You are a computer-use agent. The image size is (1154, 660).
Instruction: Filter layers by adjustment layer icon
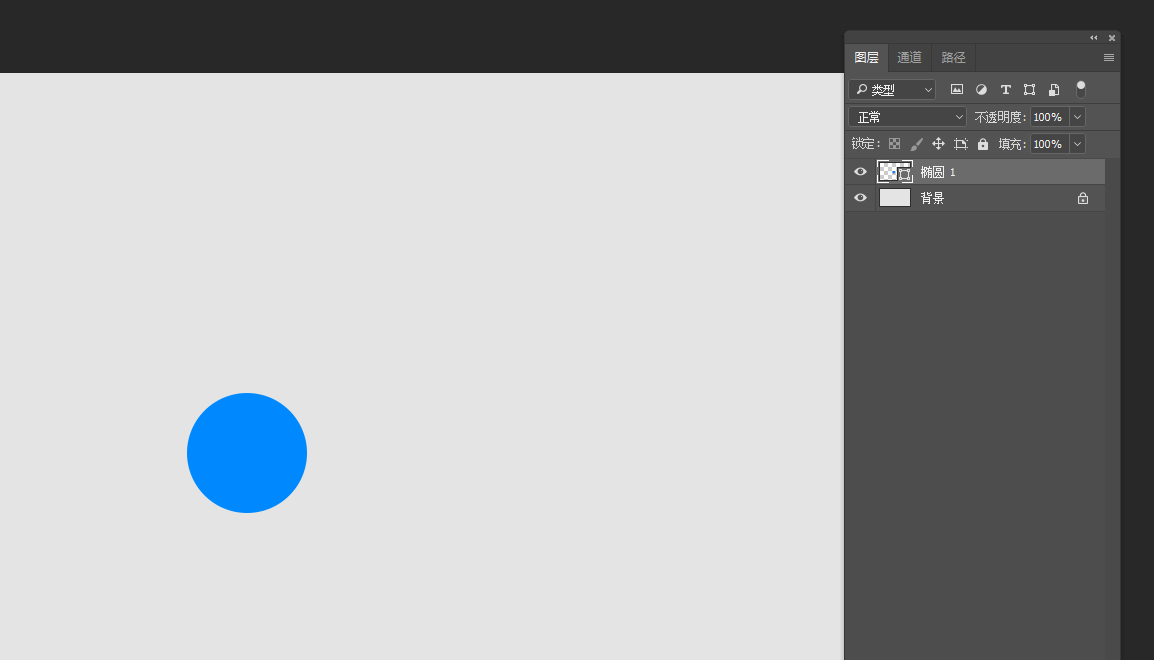tap(981, 89)
